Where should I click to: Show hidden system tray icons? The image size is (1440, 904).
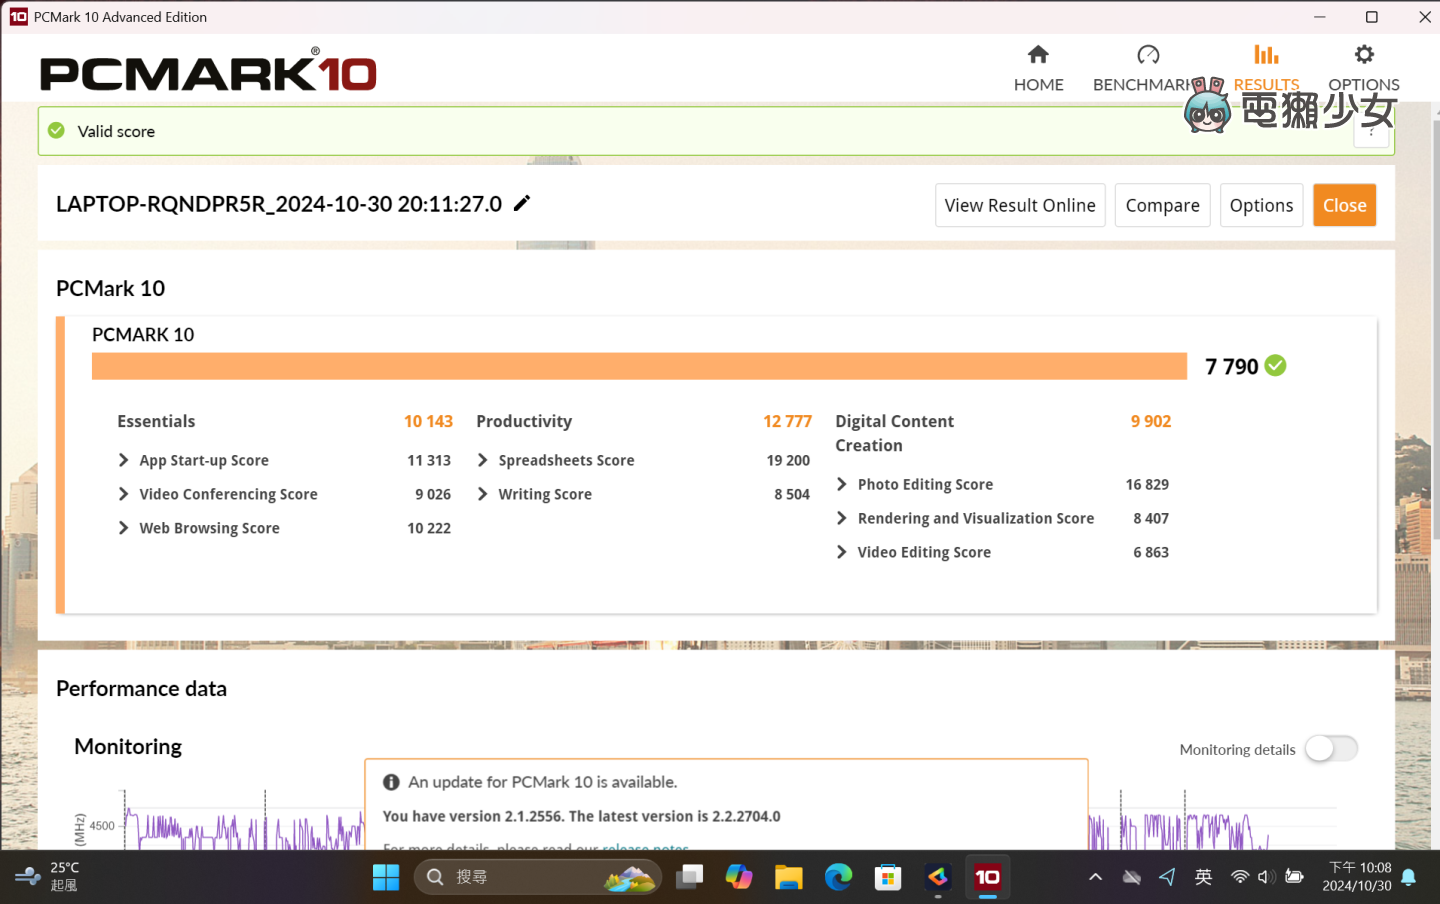1095,877
